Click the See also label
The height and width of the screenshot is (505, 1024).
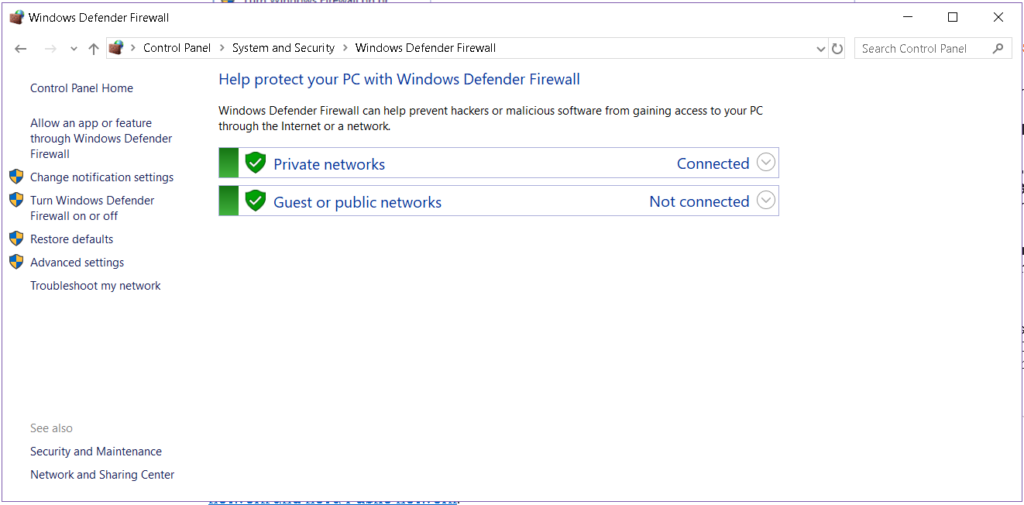point(52,428)
